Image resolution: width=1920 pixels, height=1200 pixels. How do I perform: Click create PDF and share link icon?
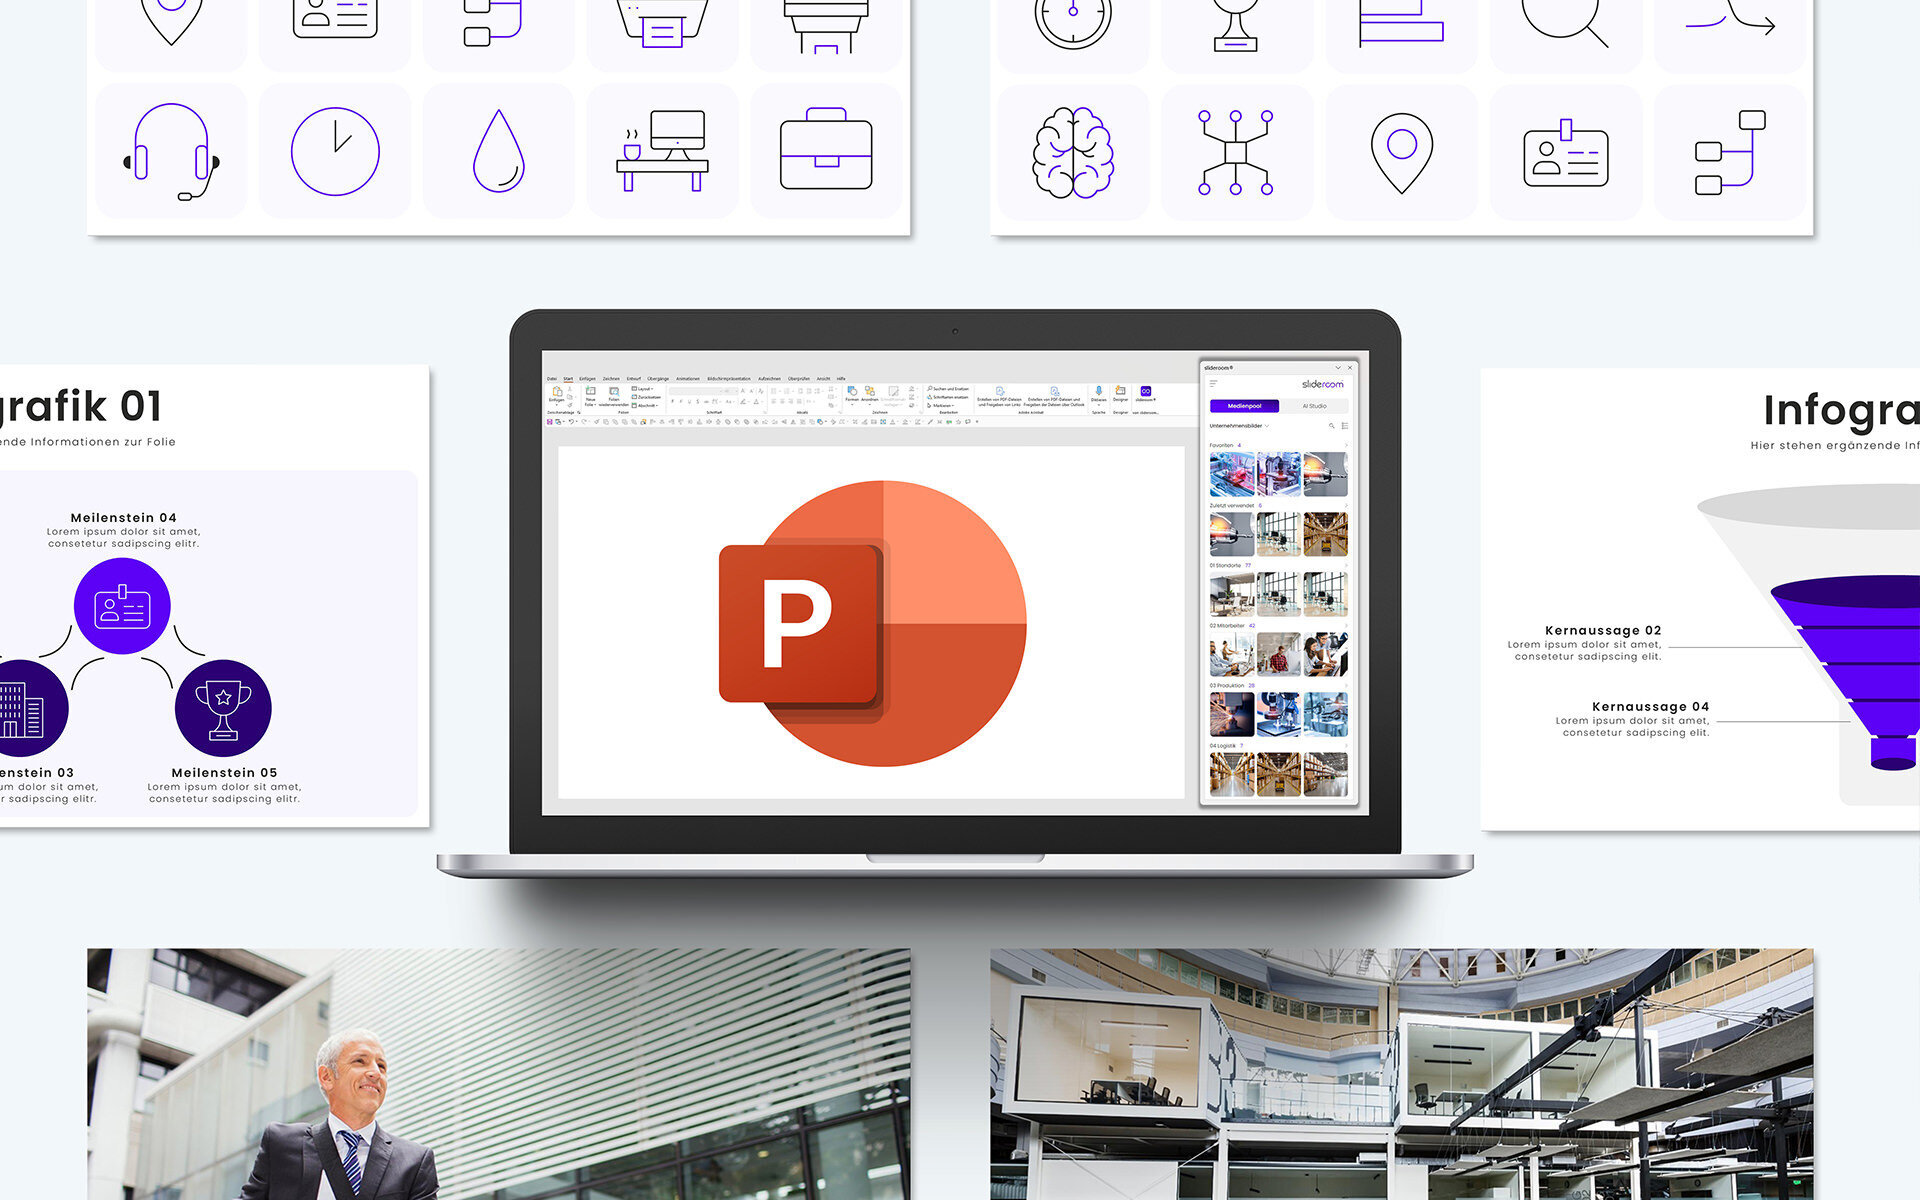(x=999, y=391)
